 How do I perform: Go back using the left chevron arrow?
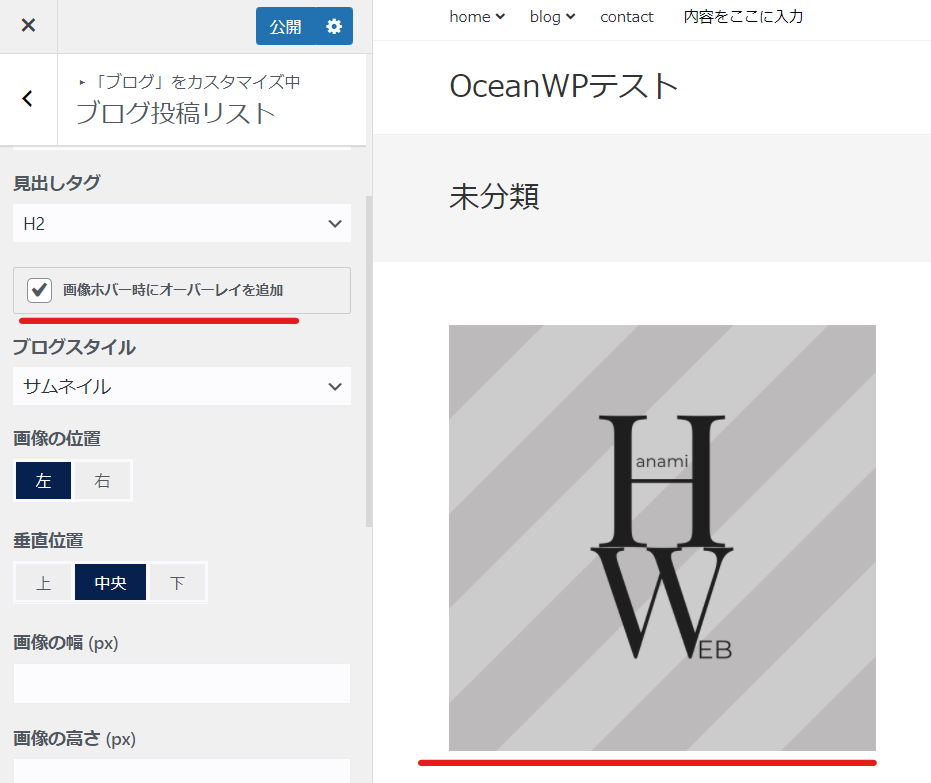coord(27,99)
